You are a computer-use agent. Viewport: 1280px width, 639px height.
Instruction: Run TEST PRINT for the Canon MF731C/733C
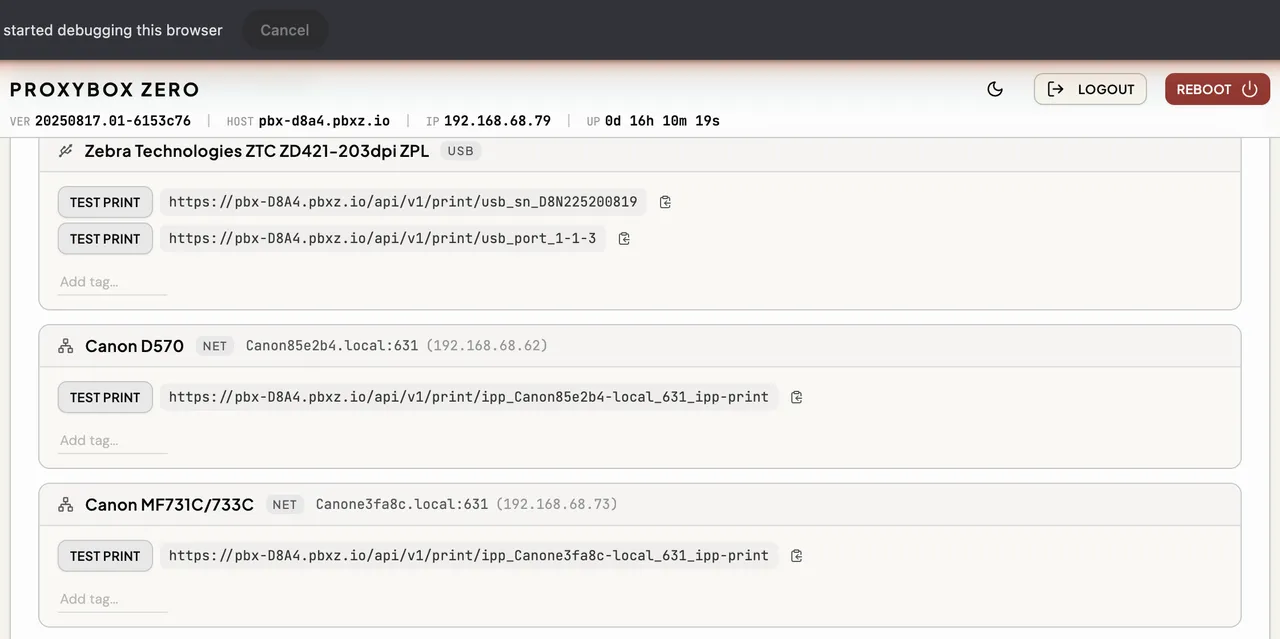(x=105, y=556)
